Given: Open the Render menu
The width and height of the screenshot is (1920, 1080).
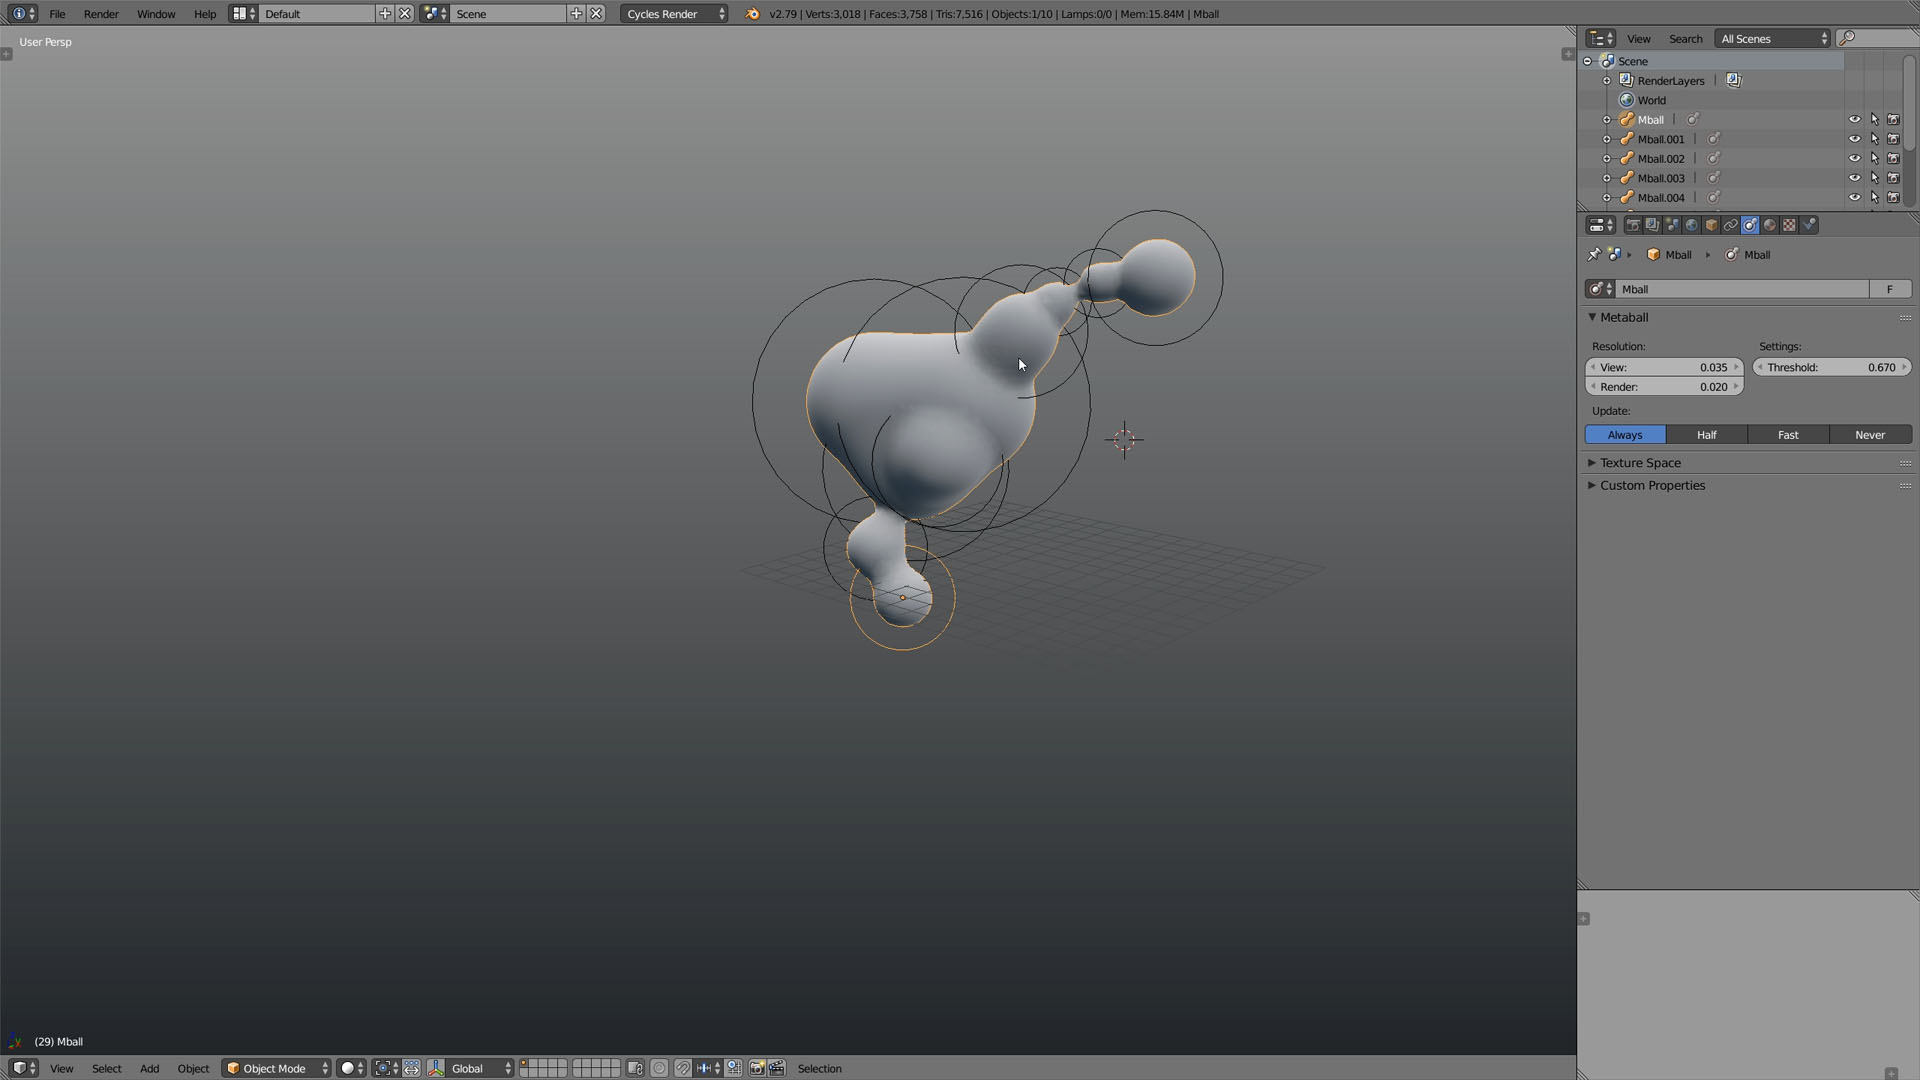Looking at the screenshot, I should pos(101,14).
